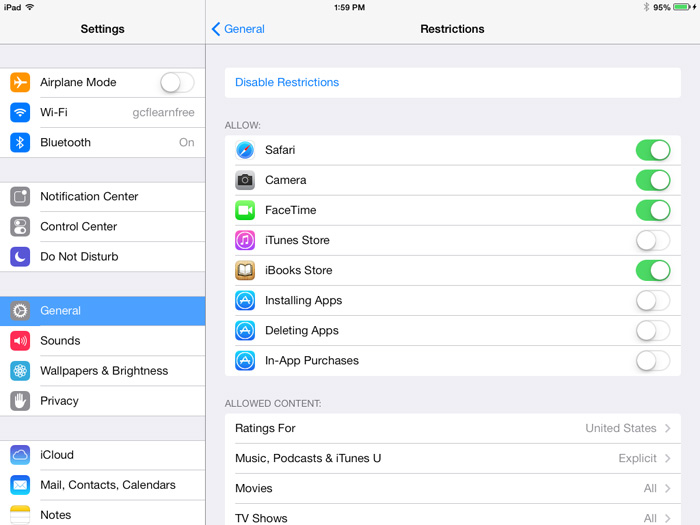Tap the Notification Center icon
Viewport: 700px width, 525px height.
(x=20, y=196)
